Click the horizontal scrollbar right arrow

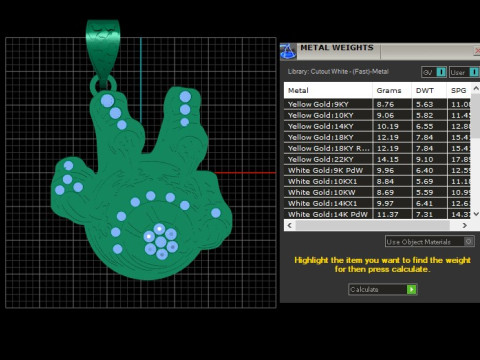tap(464, 225)
